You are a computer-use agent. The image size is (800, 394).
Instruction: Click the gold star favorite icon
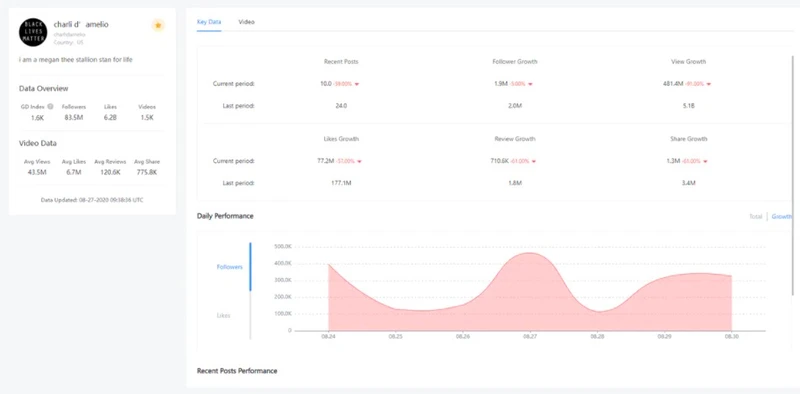click(x=158, y=25)
